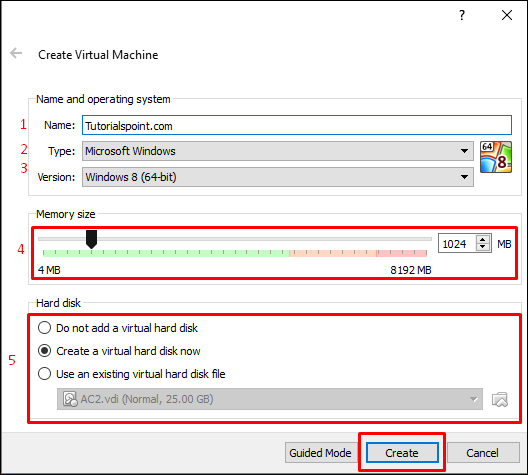Click the Name field containing Tutorialspoint.com
Viewport: 528px width, 475px height.
[x=297, y=126]
